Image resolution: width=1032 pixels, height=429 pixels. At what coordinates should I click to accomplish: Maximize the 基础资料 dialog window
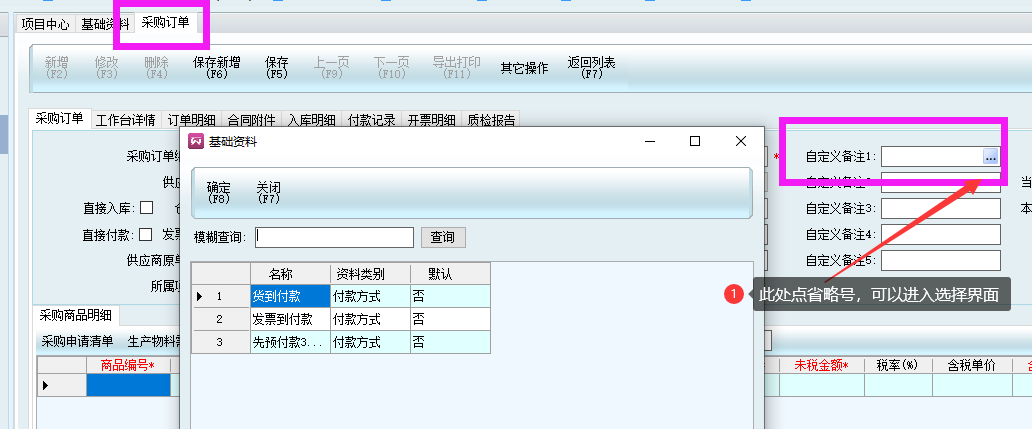point(695,142)
